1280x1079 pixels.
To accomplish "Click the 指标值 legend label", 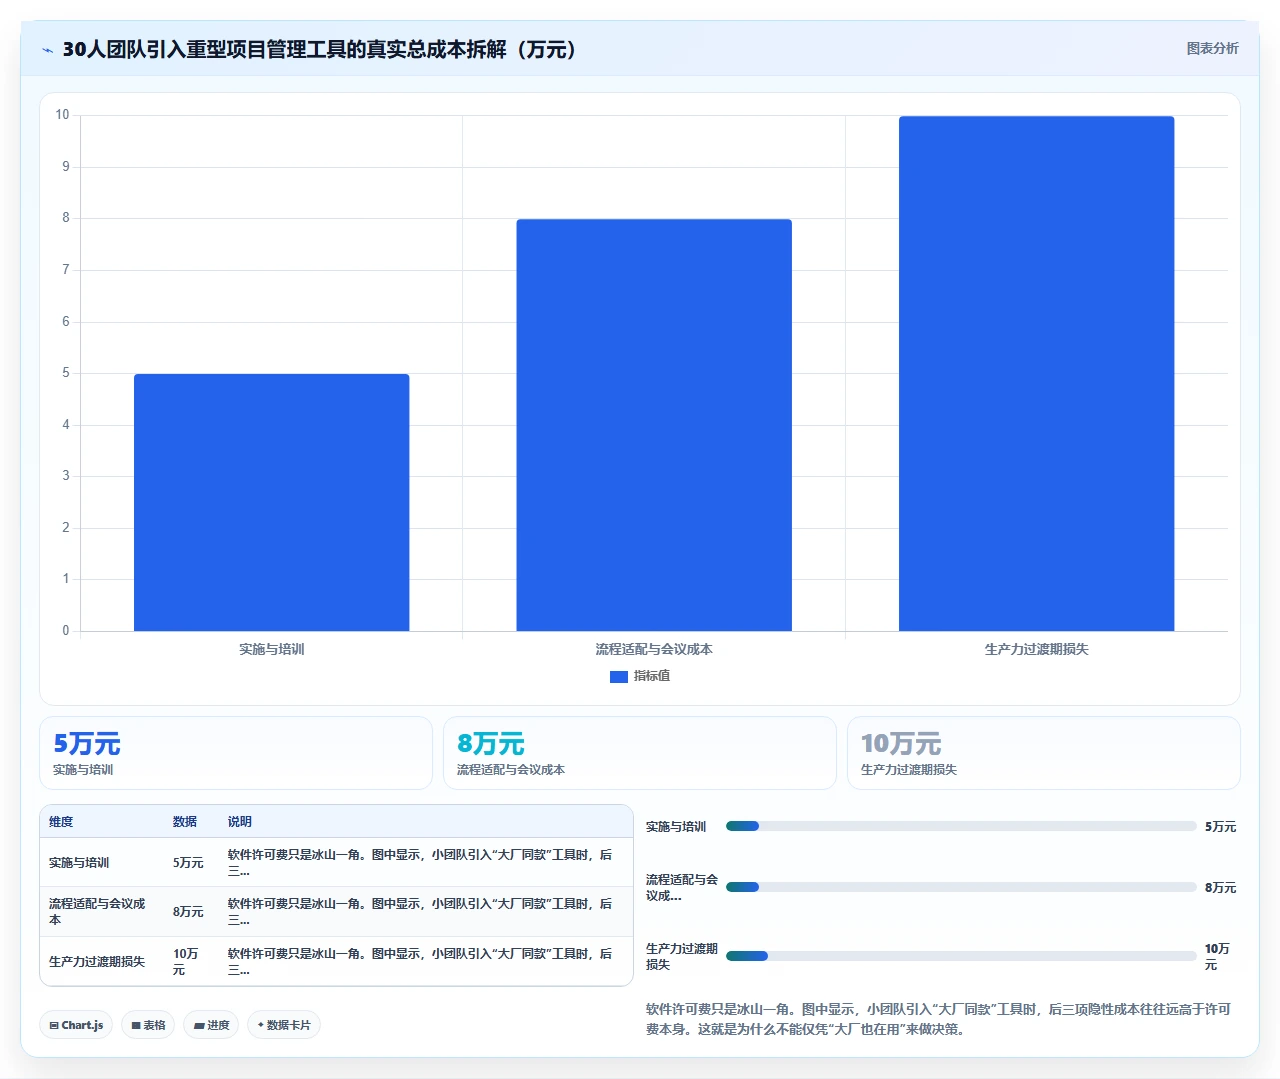I will [652, 677].
